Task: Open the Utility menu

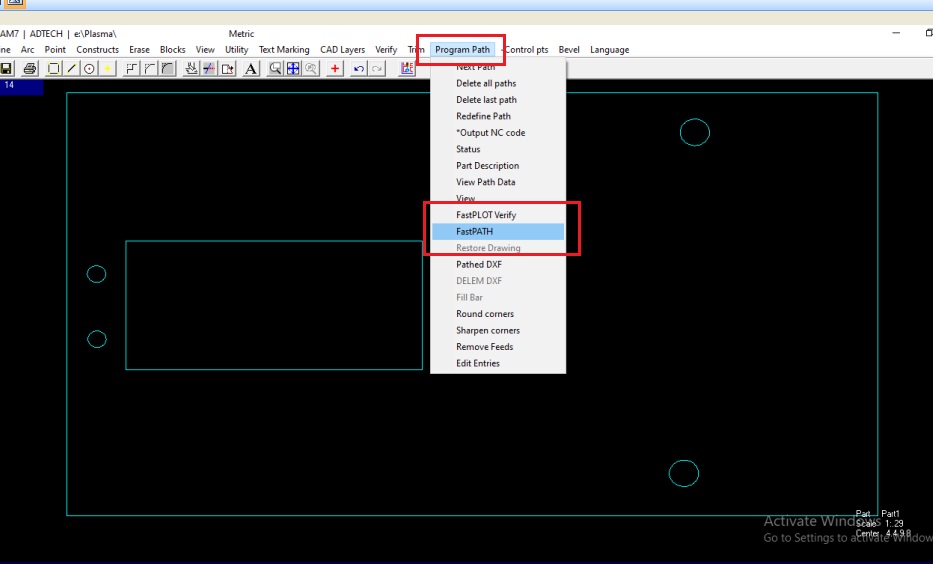Action: [x=236, y=50]
